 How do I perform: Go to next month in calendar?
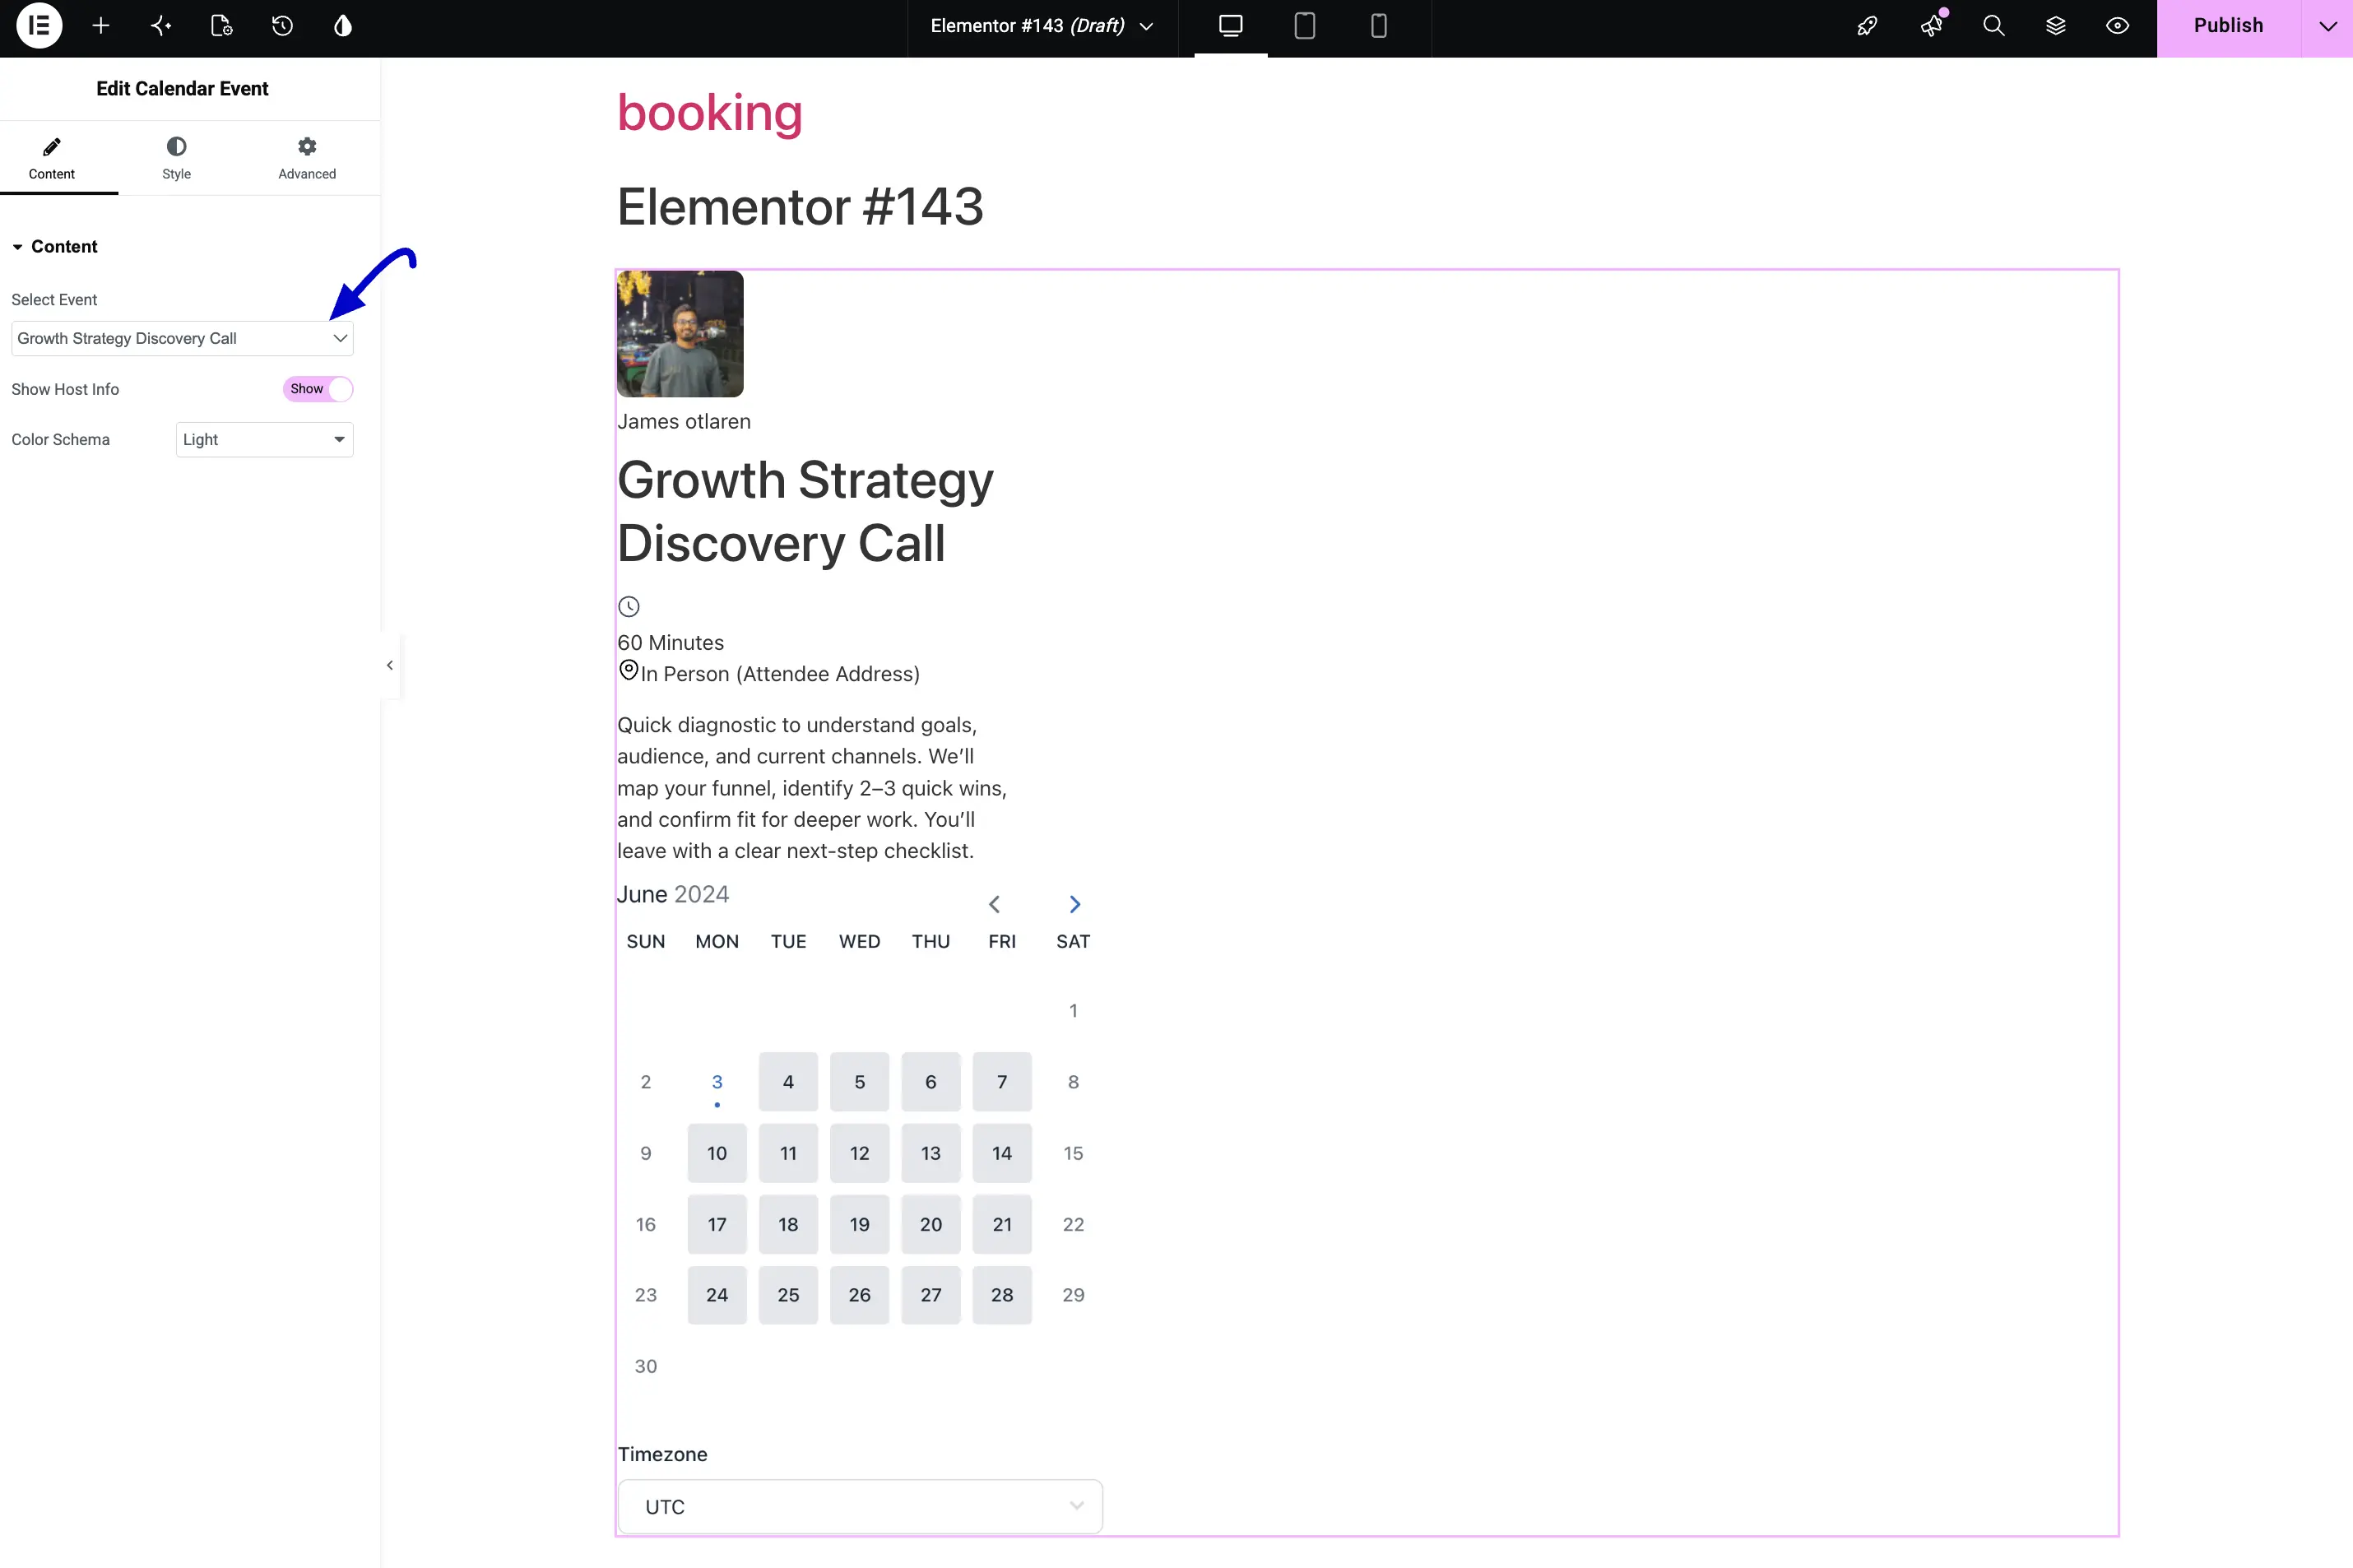point(1074,904)
